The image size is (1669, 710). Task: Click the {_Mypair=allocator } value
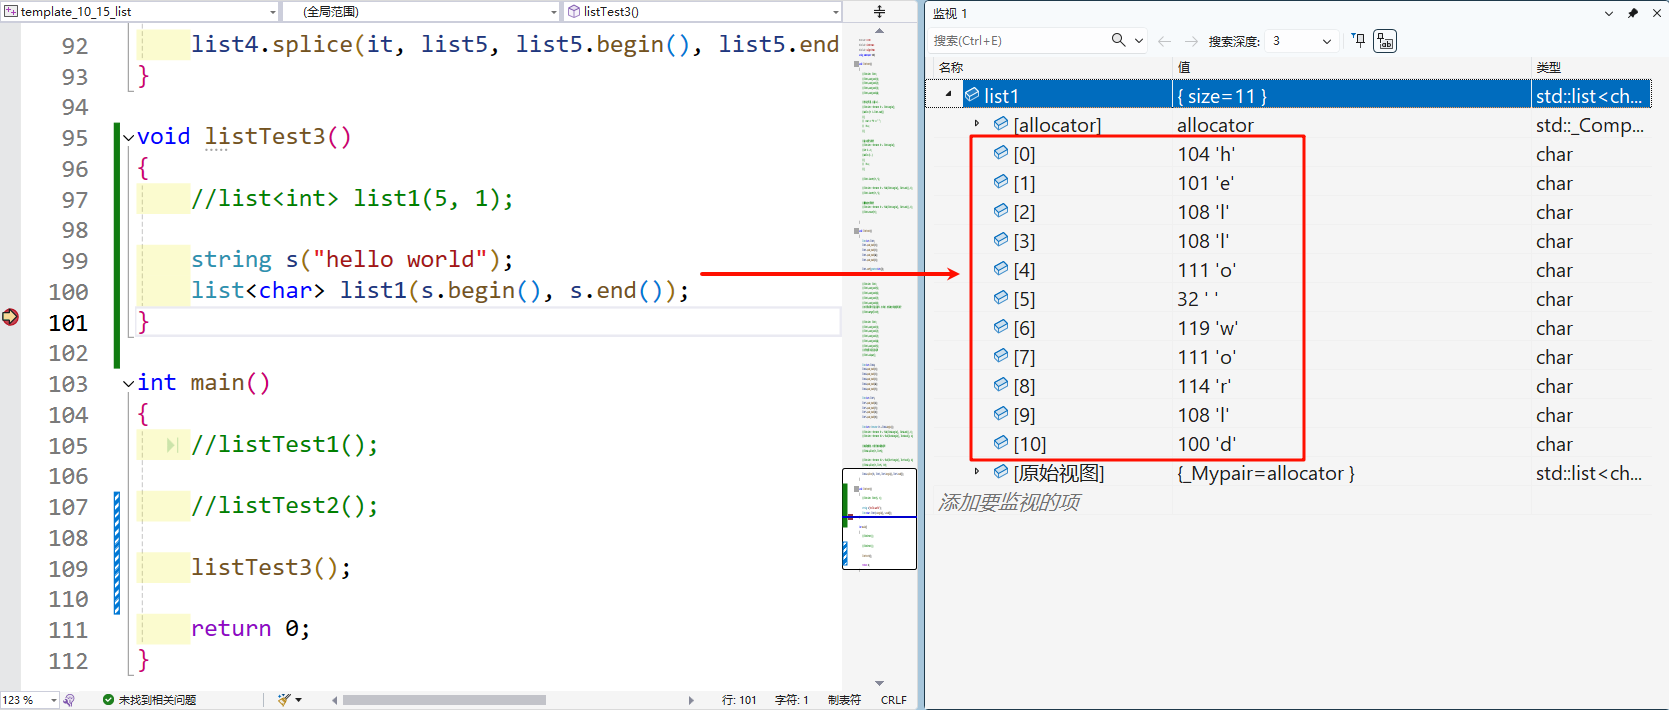pyautogui.click(x=1266, y=473)
